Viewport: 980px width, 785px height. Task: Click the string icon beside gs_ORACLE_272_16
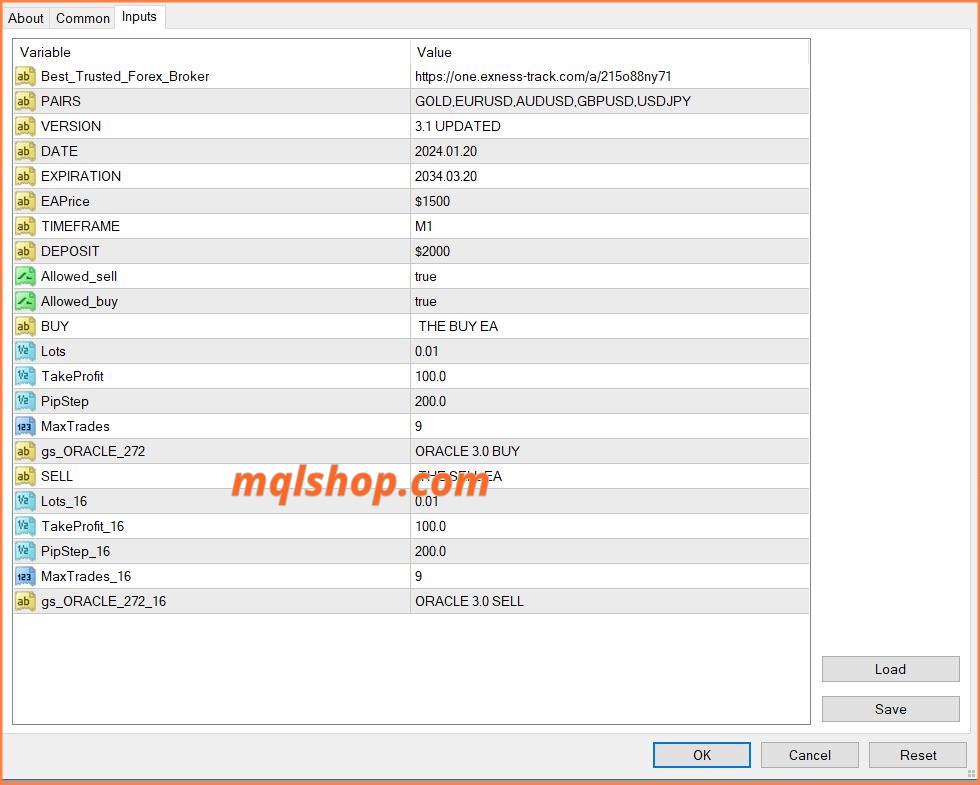[x=25, y=601]
